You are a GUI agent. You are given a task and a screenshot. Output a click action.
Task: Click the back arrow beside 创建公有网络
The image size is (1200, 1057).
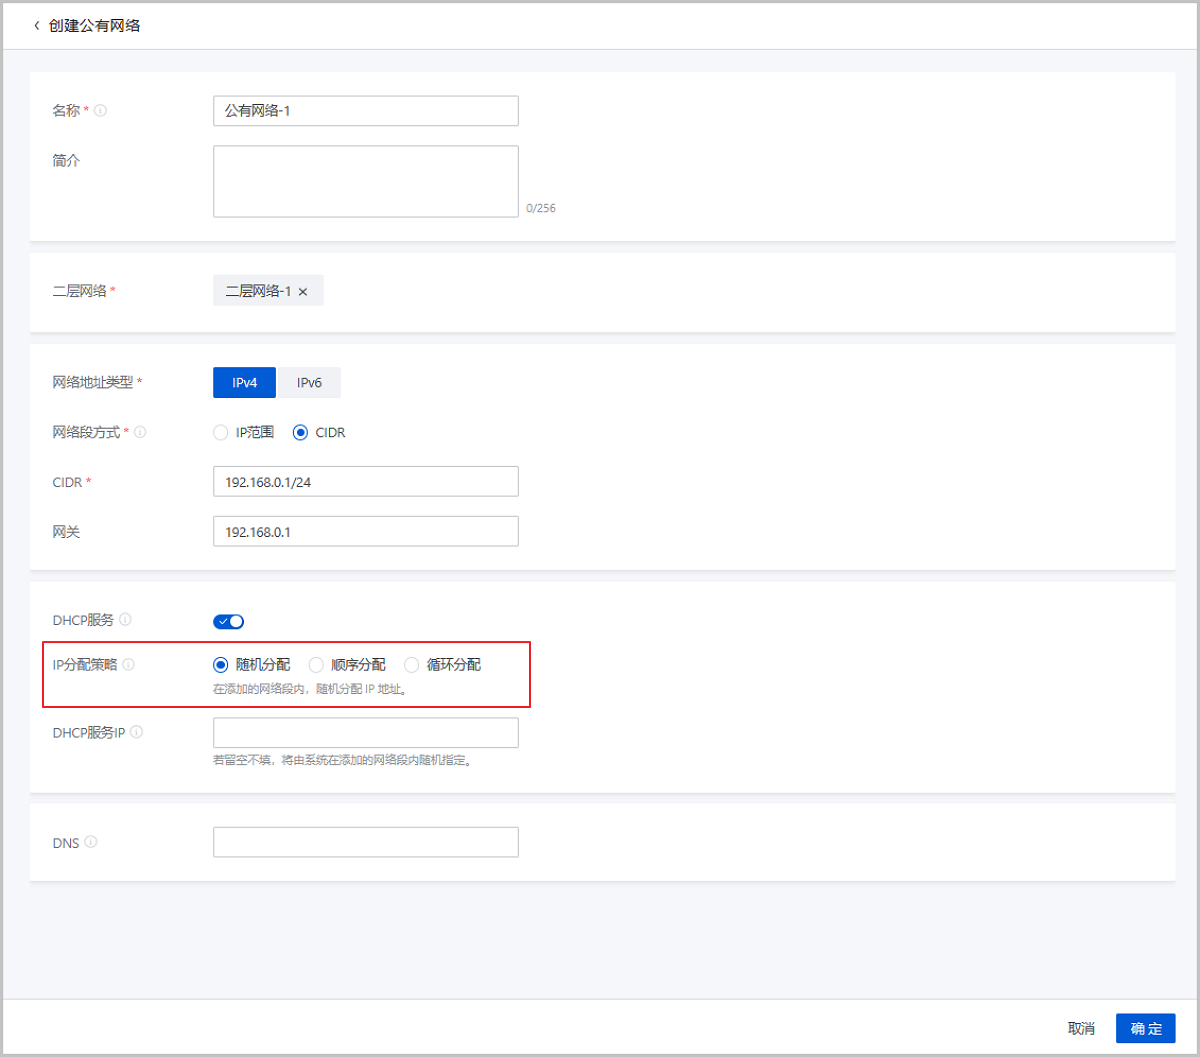click(37, 26)
